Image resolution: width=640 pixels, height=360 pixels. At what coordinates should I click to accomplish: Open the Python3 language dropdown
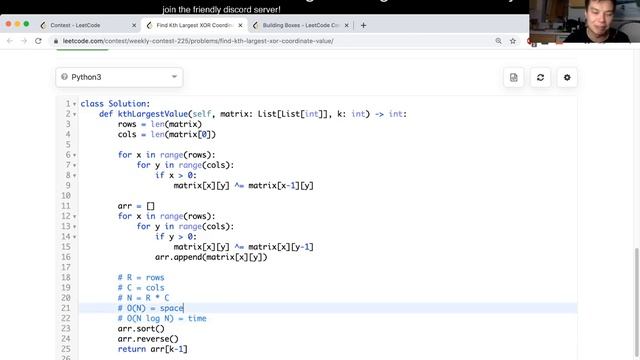click(x=119, y=77)
